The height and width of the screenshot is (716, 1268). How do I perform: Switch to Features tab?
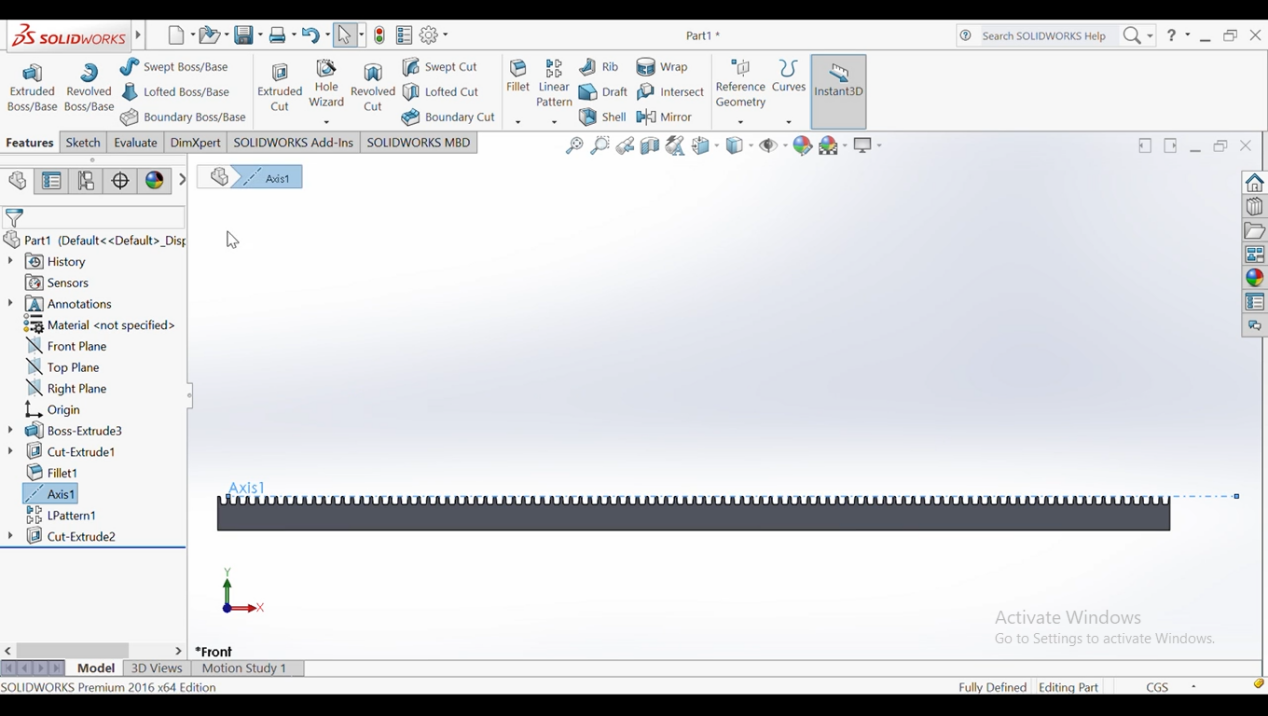(x=30, y=143)
